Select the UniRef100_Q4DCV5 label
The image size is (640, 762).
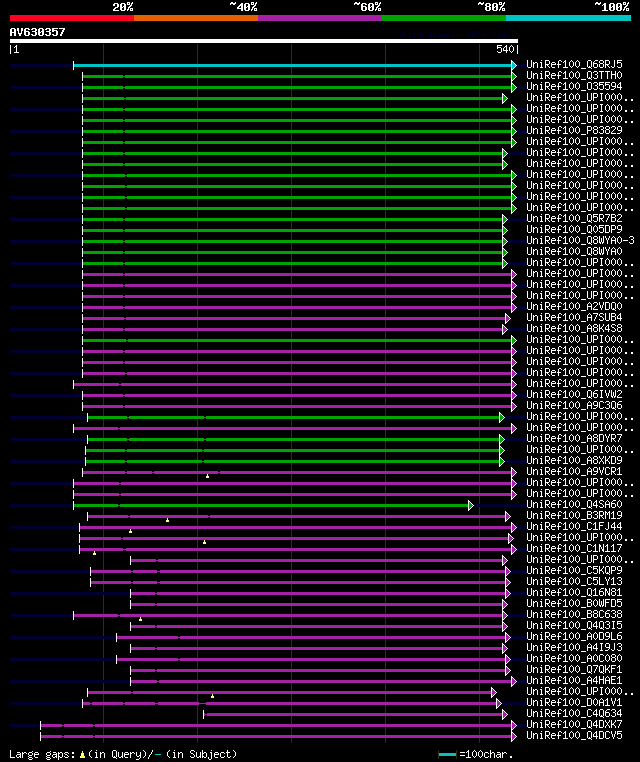(574, 735)
